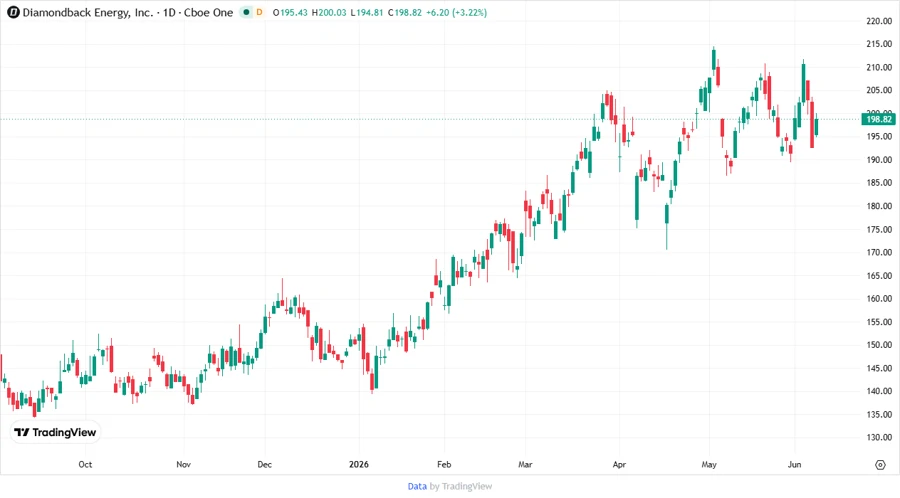This screenshot has height=498, width=900.
Task: Click the Cboe One exchange label
Action: [208, 12]
